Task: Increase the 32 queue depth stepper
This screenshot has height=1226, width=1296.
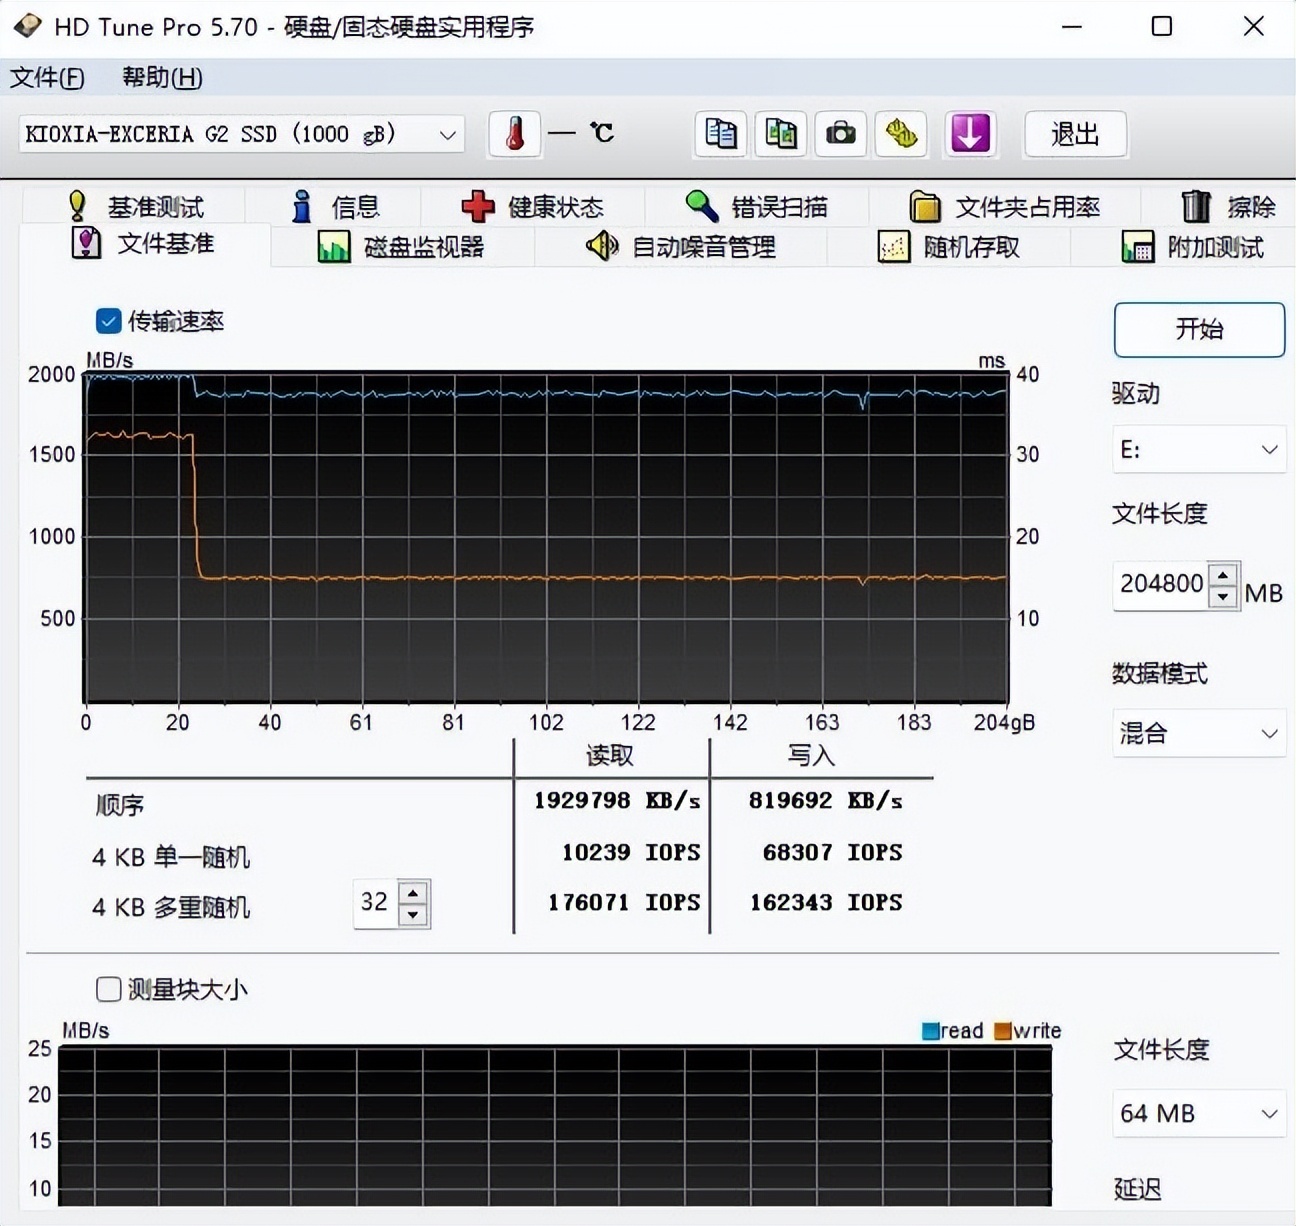Action: coord(413,892)
